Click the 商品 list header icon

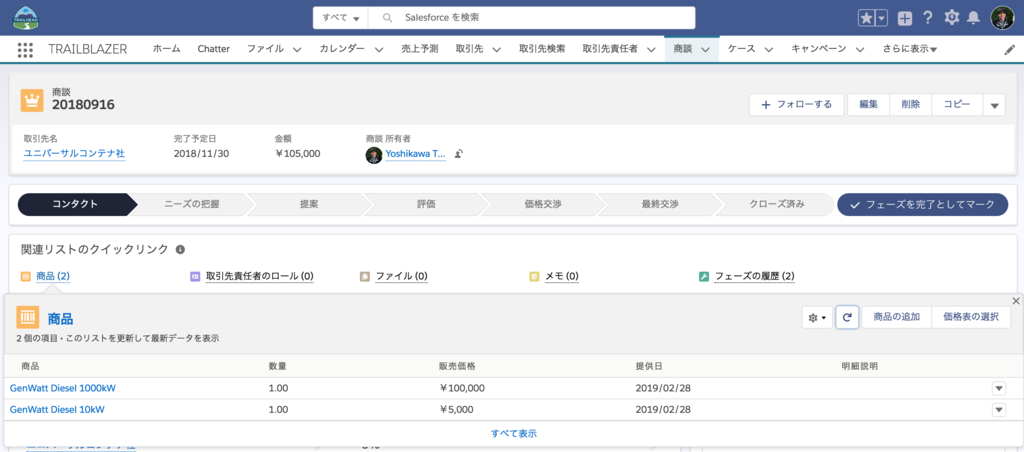28,317
